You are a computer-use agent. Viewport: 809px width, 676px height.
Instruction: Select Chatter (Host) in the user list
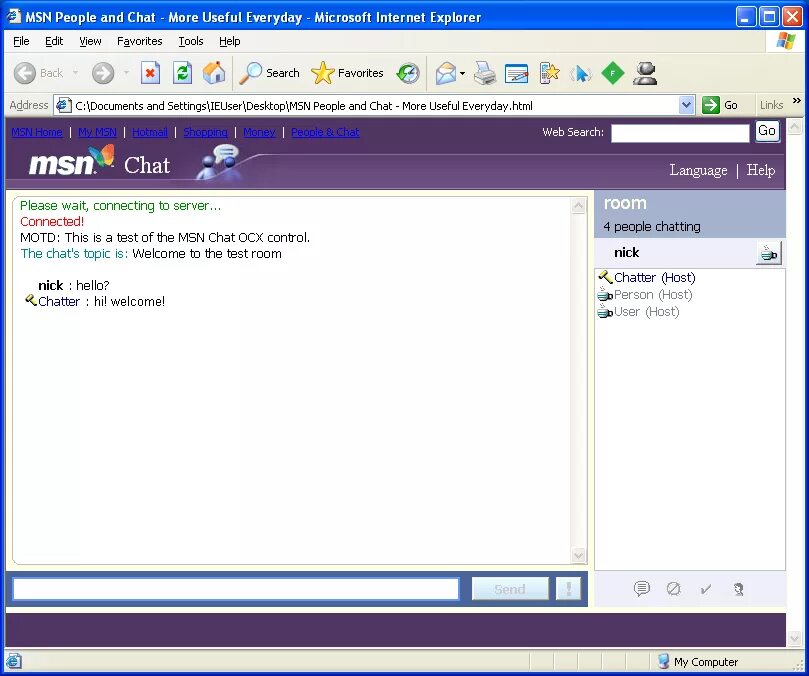pos(654,278)
